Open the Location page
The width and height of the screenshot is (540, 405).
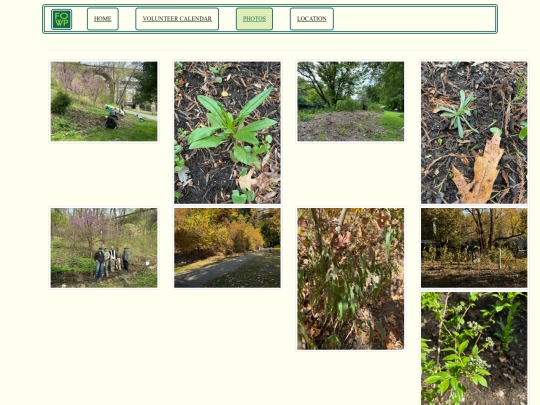coord(312,19)
